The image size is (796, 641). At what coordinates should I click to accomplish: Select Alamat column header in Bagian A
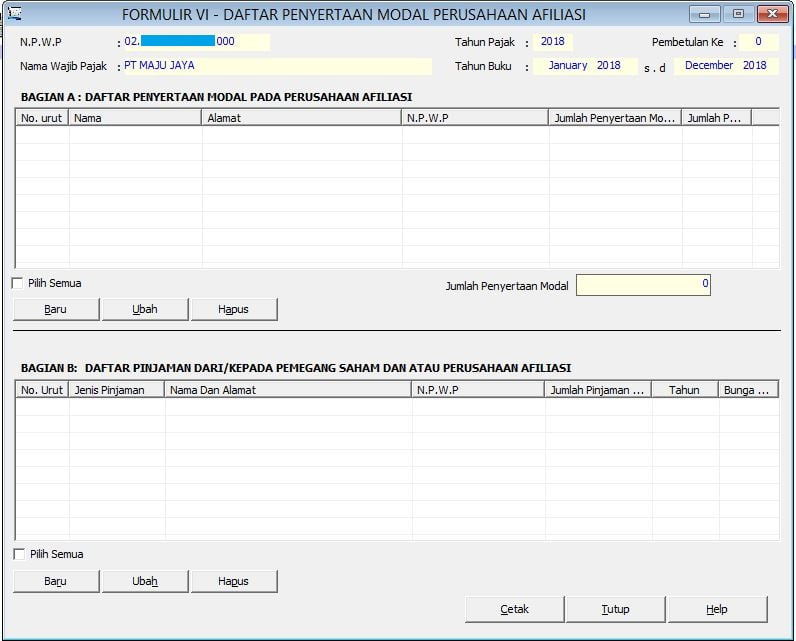(302, 118)
